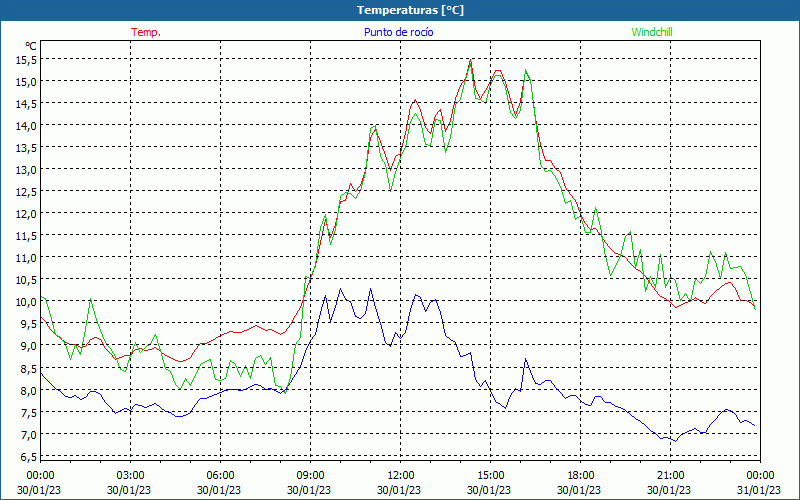Click the 'Temperaturas [°C]' chart title
The width and height of the screenshot is (800, 500).
tap(410, 10)
